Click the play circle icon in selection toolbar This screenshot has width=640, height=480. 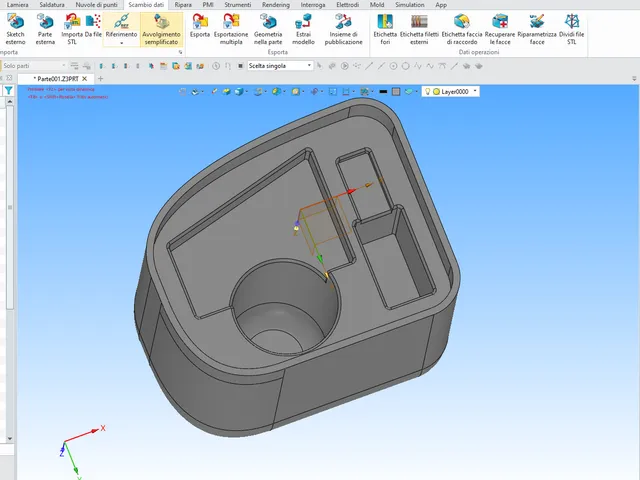(x=344, y=66)
